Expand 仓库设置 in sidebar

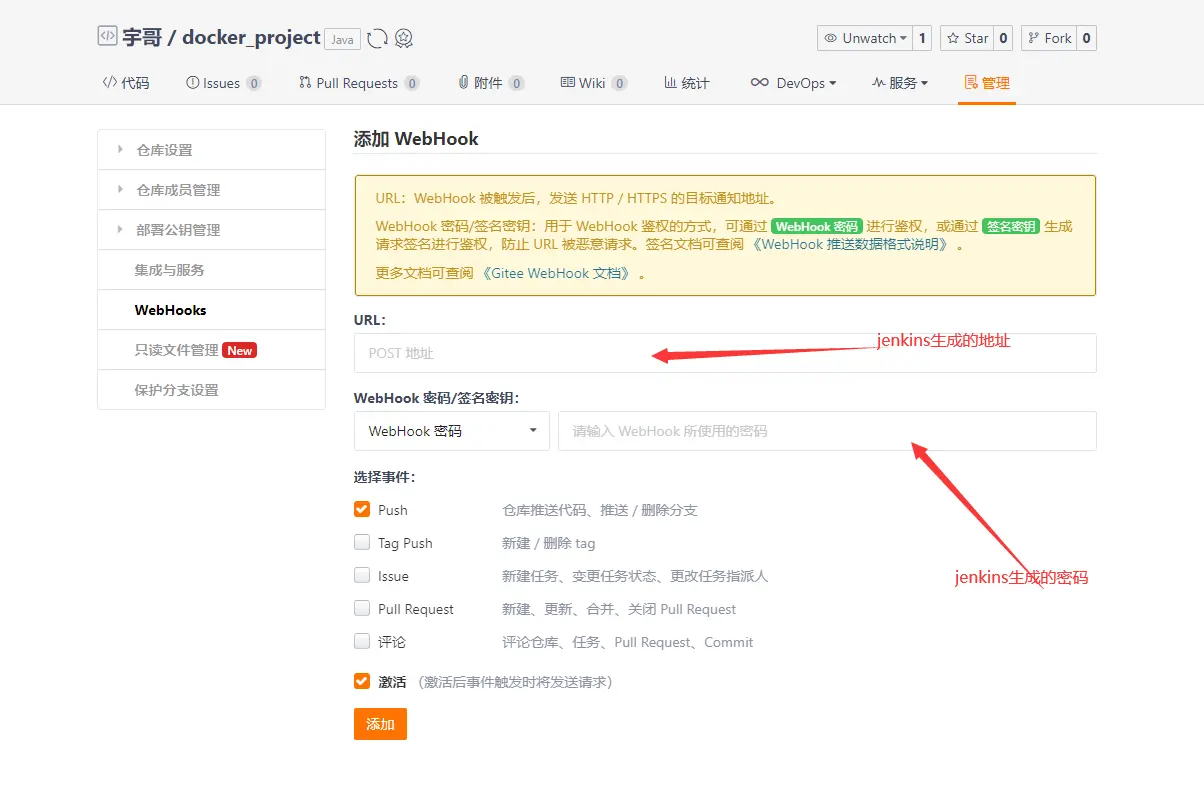[211, 150]
